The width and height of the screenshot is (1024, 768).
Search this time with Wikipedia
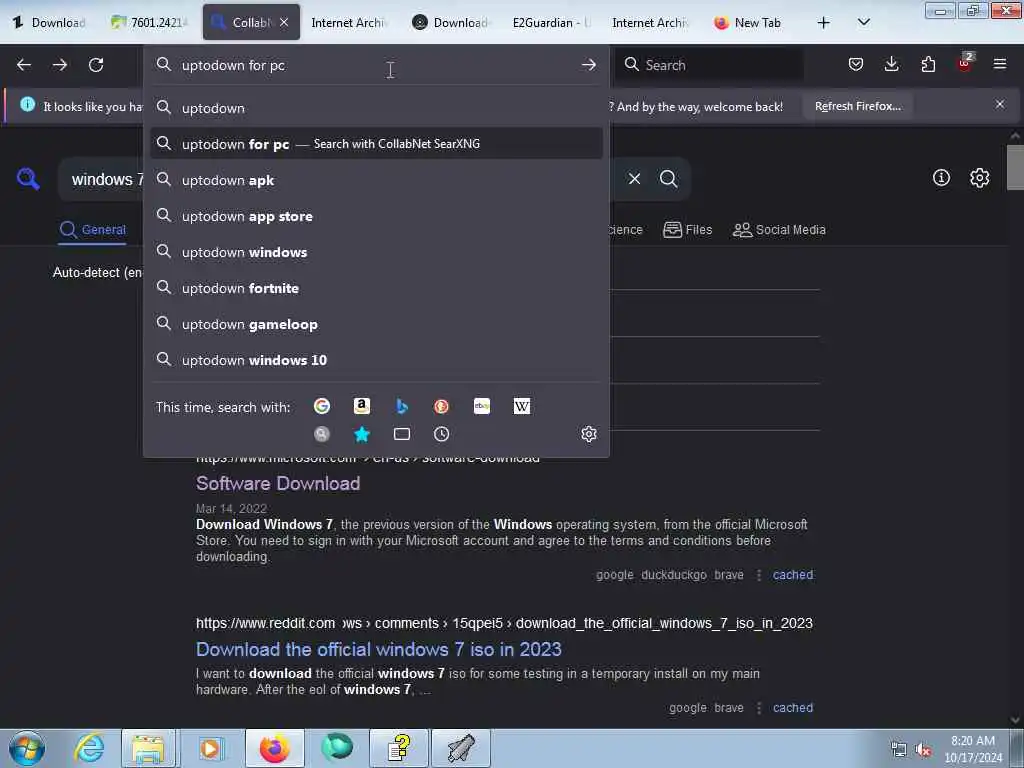coord(522,406)
